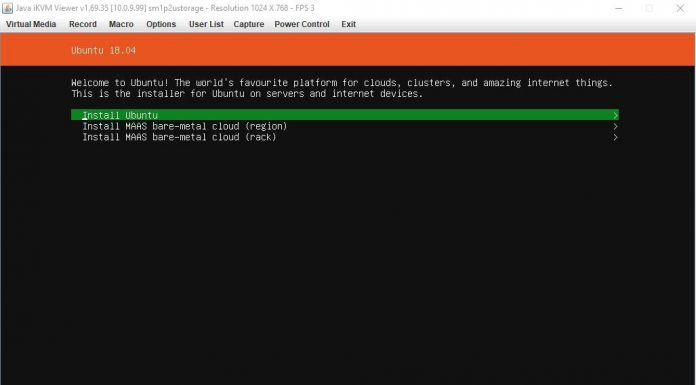Select Install MAAS bare-metal cloud (rack)
The height and width of the screenshot is (385, 696).
pos(345,137)
